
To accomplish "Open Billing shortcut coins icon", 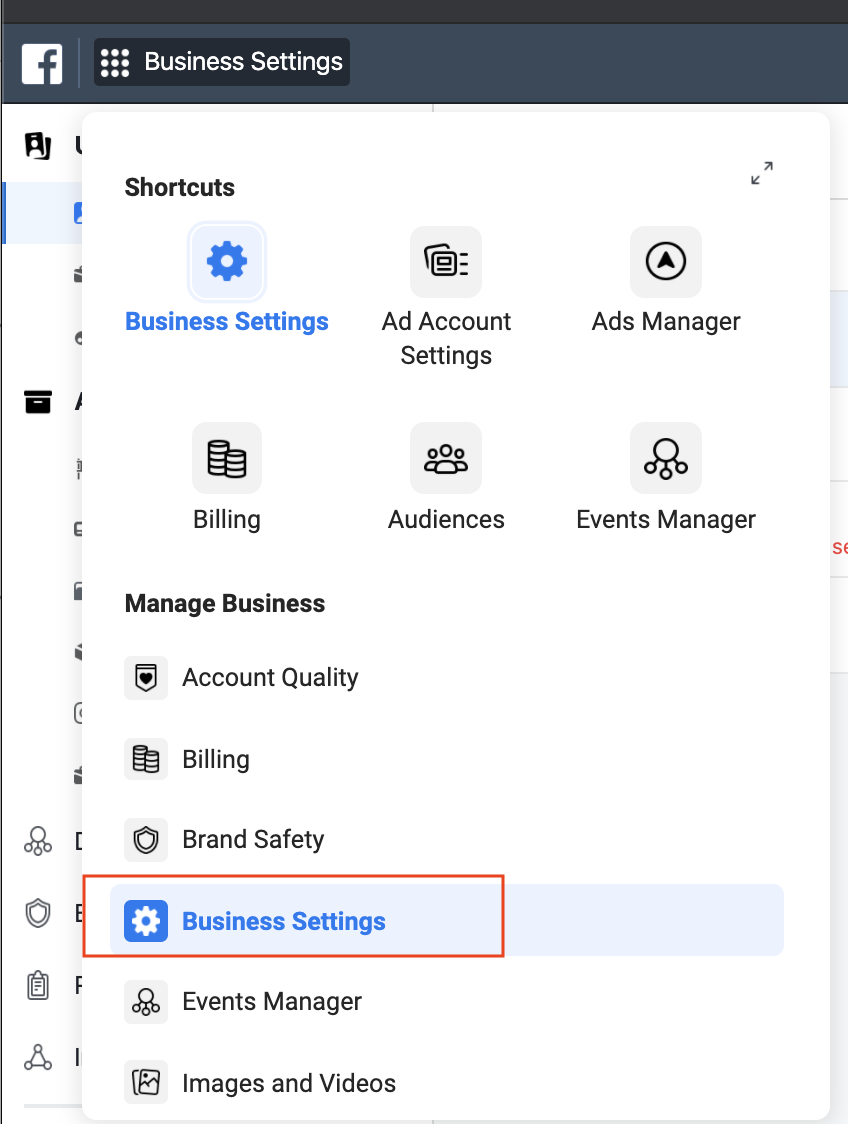I will 227,458.
